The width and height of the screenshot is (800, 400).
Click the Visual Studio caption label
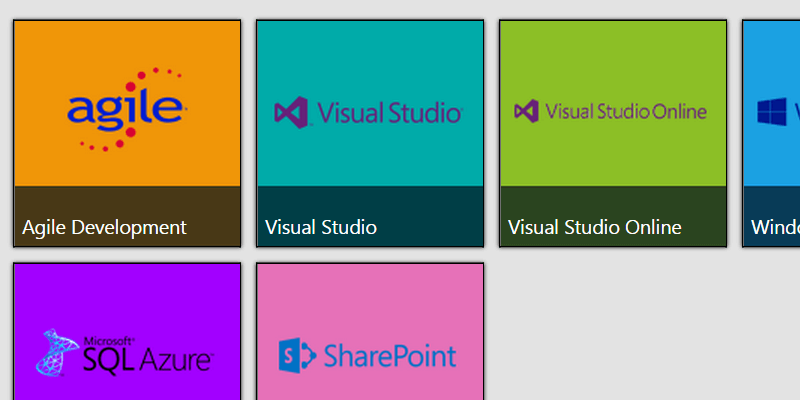pyautogui.click(x=321, y=227)
